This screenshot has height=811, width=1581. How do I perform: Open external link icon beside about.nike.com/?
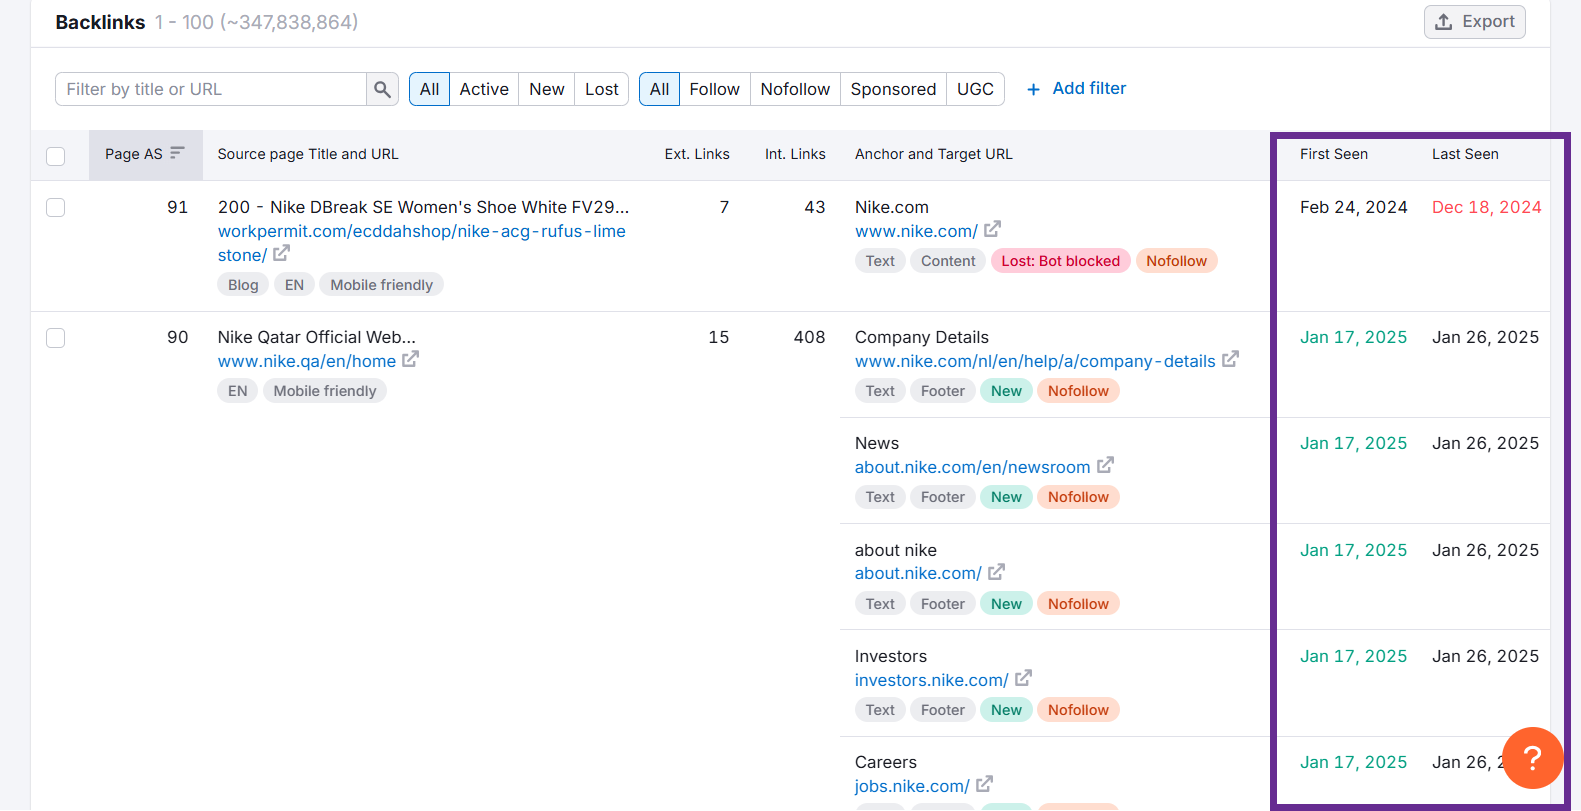[996, 572]
